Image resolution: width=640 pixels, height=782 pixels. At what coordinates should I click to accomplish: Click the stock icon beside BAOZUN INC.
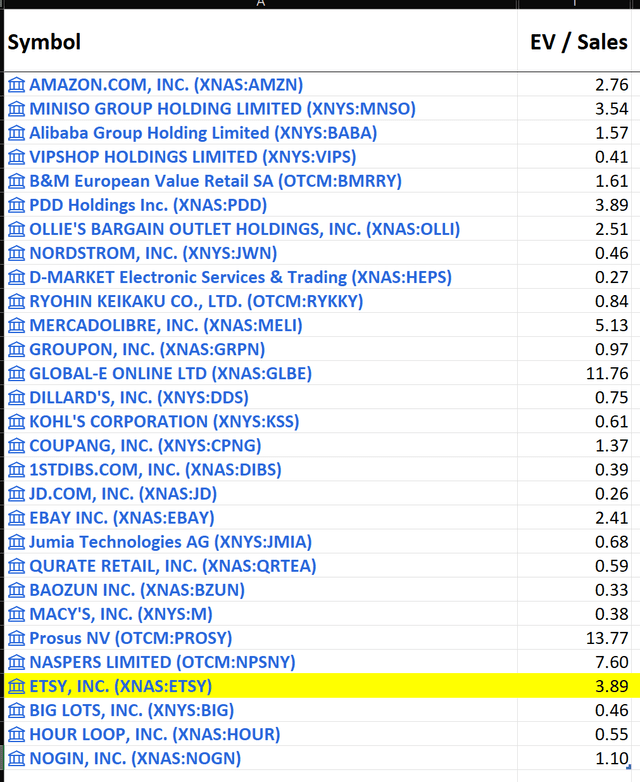16,590
